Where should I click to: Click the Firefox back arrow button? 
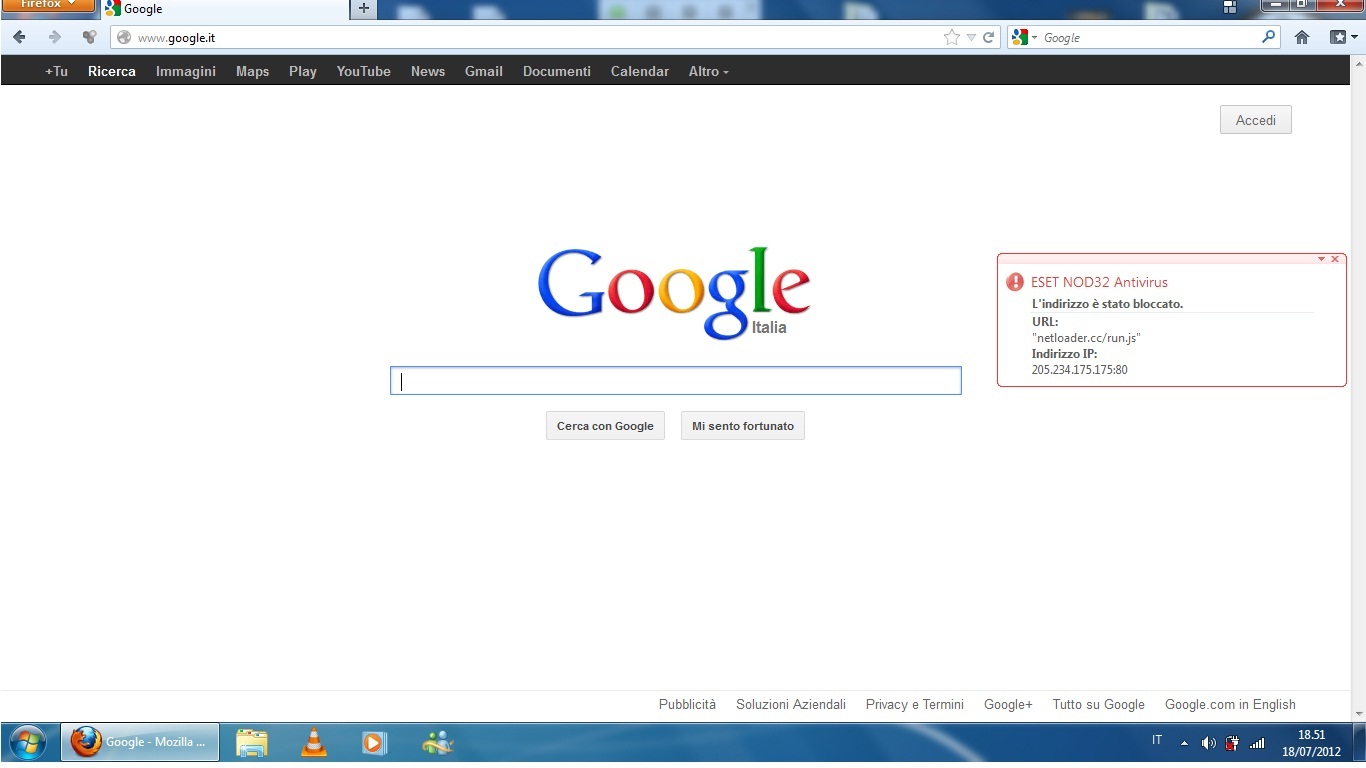[19, 37]
